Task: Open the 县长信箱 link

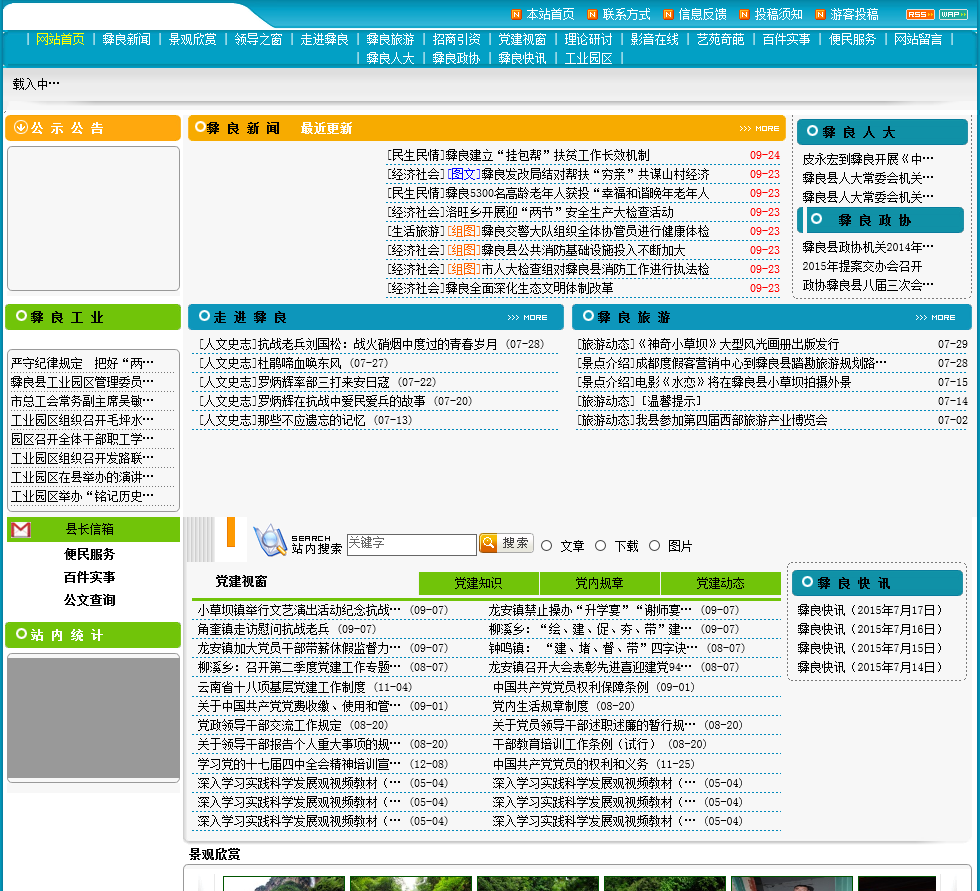Action: click(90, 529)
